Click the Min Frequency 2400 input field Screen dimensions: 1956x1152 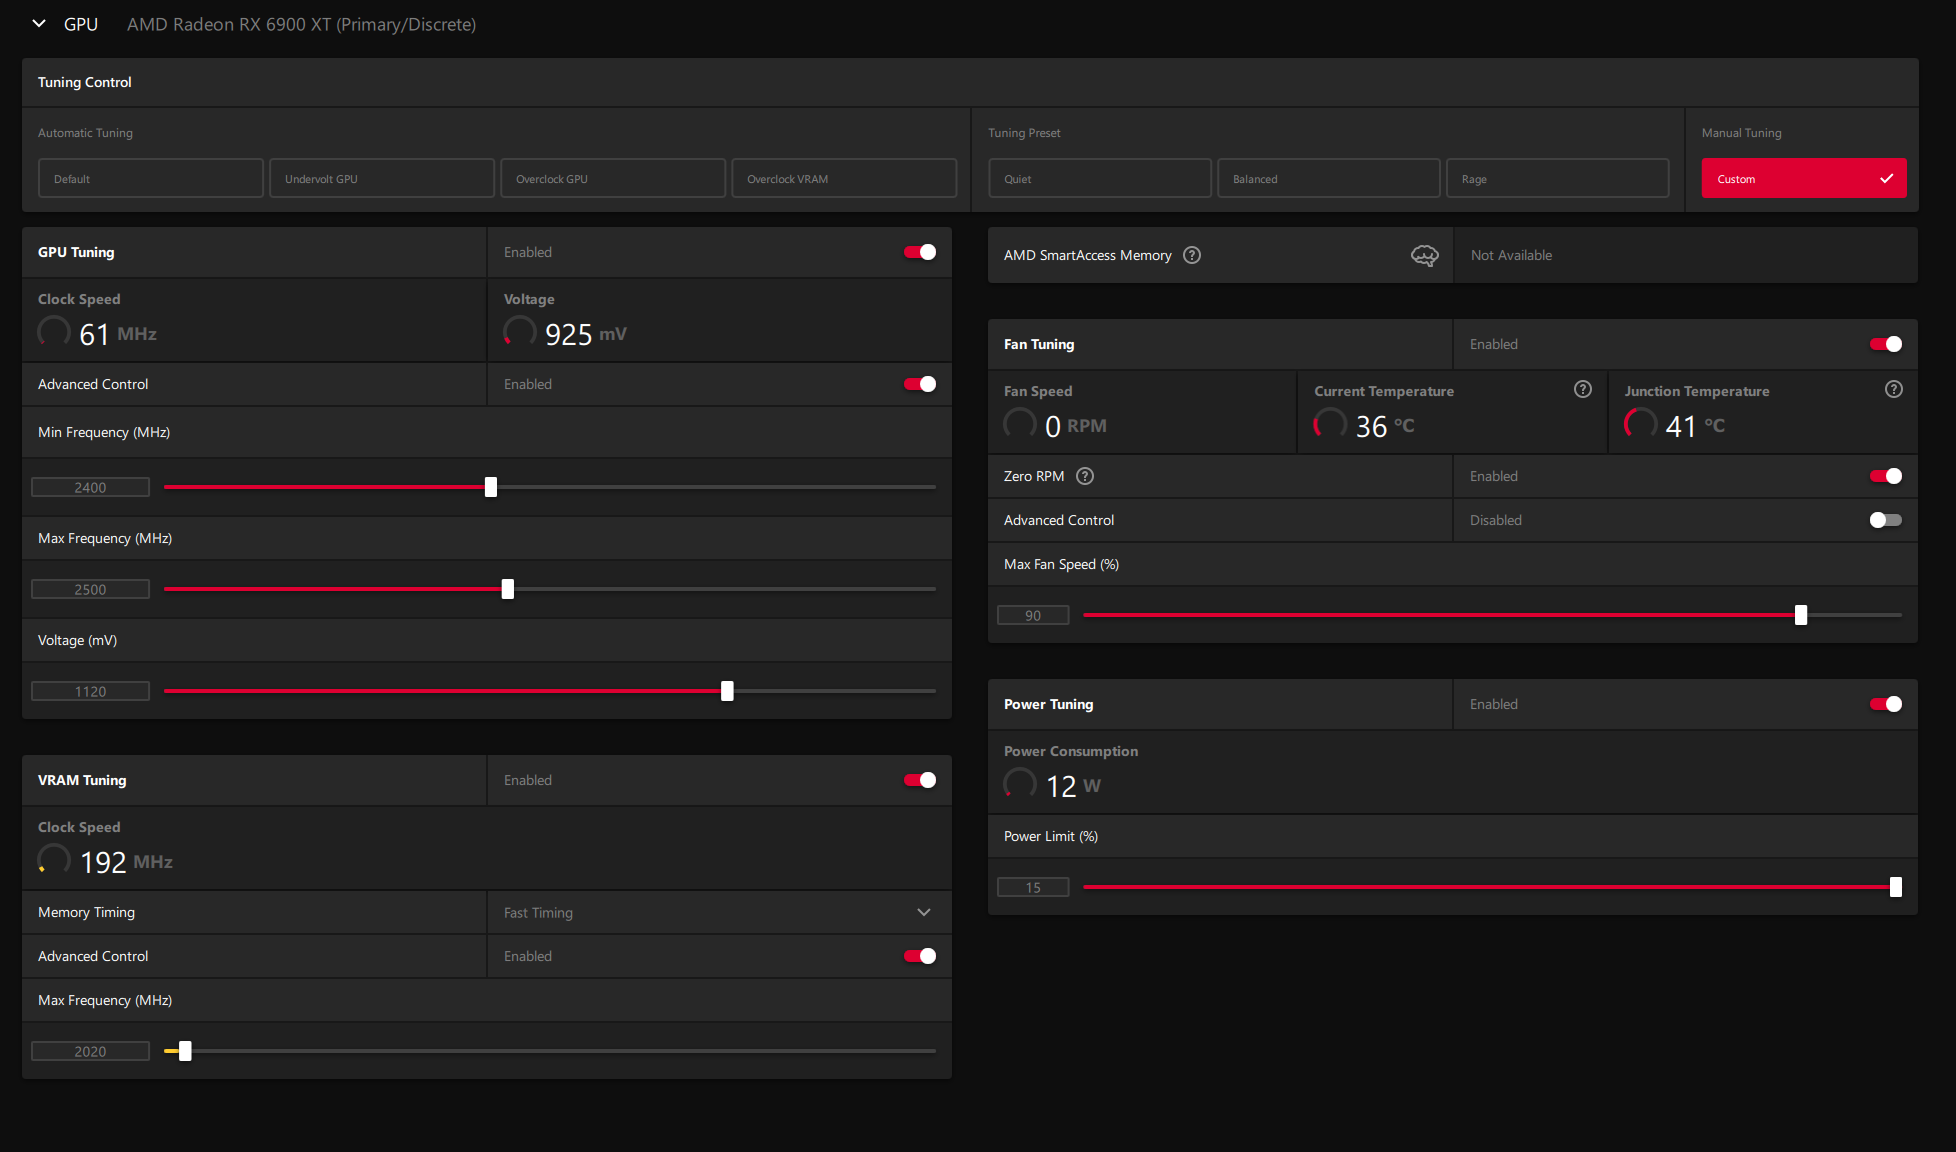pyautogui.click(x=90, y=487)
